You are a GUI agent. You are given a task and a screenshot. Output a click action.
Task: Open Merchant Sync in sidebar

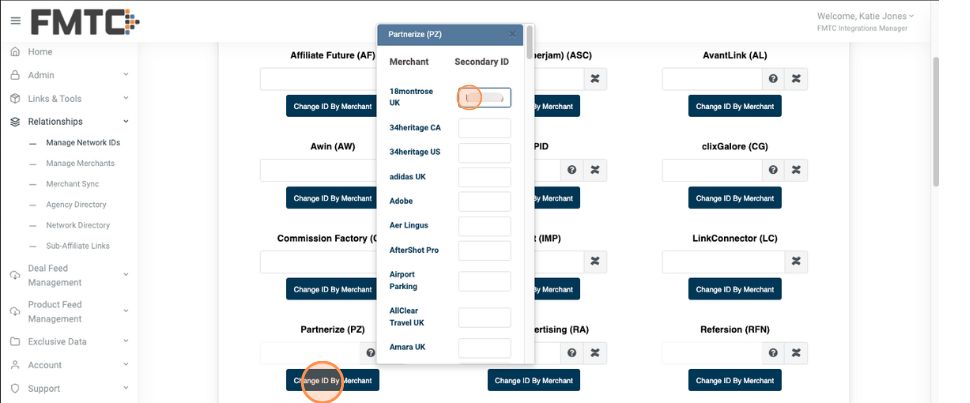72,184
